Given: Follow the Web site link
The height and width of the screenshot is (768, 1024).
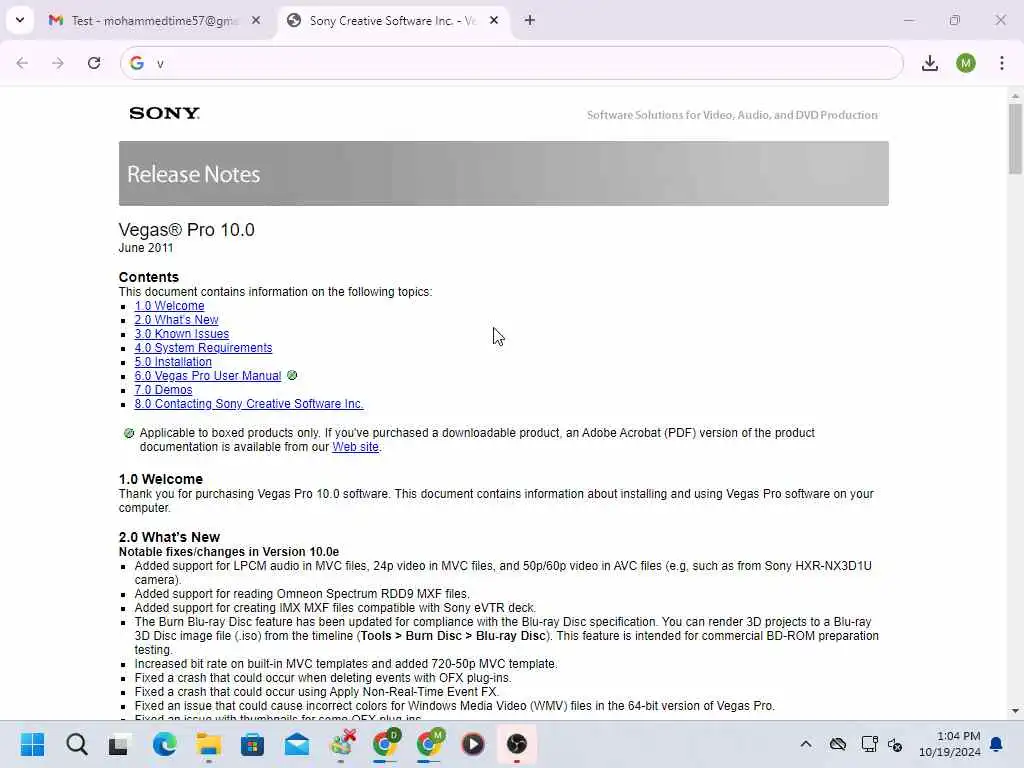Looking at the screenshot, I should 355,447.
